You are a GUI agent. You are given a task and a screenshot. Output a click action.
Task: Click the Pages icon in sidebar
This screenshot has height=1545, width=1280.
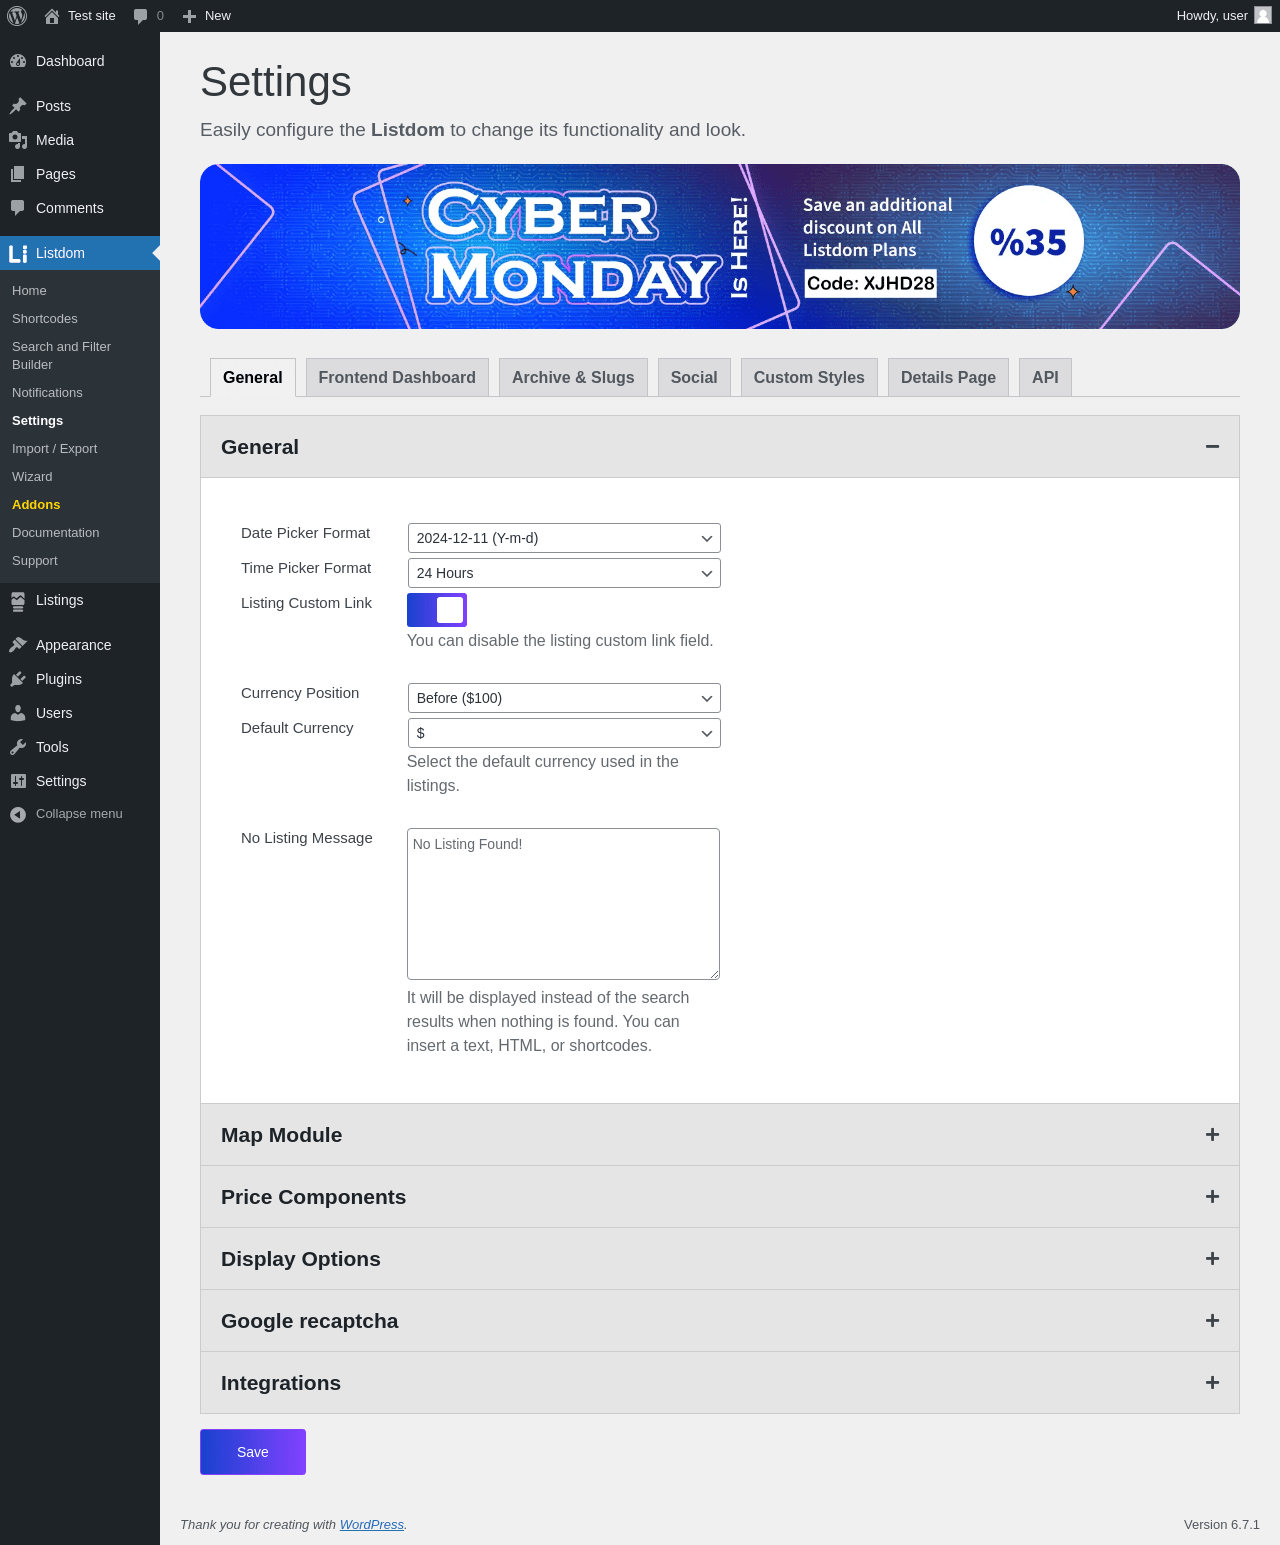[18, 174]
